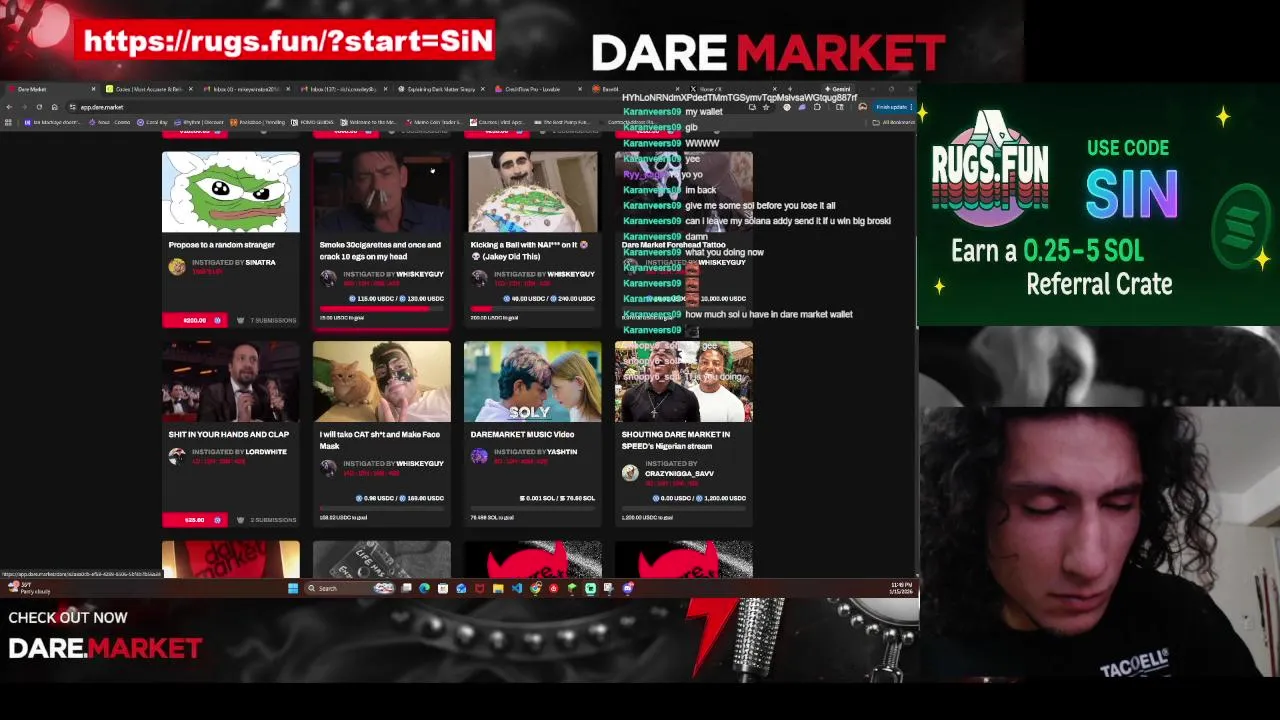Open the cat and face mask thumbnail
1280x720 pixels.
click(382, 382)
